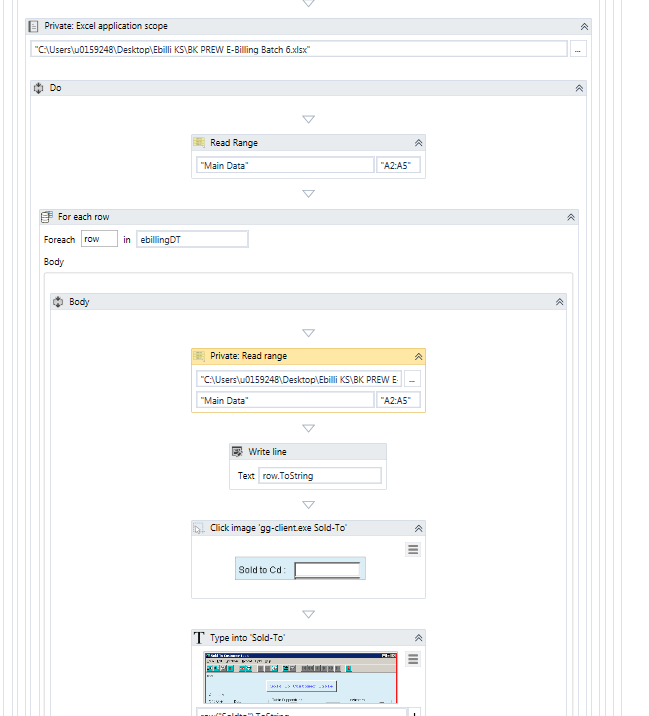The image size is (649, 716).
Task: Click the Excel application scope activity icon
Action: click(x=33, y=26)
